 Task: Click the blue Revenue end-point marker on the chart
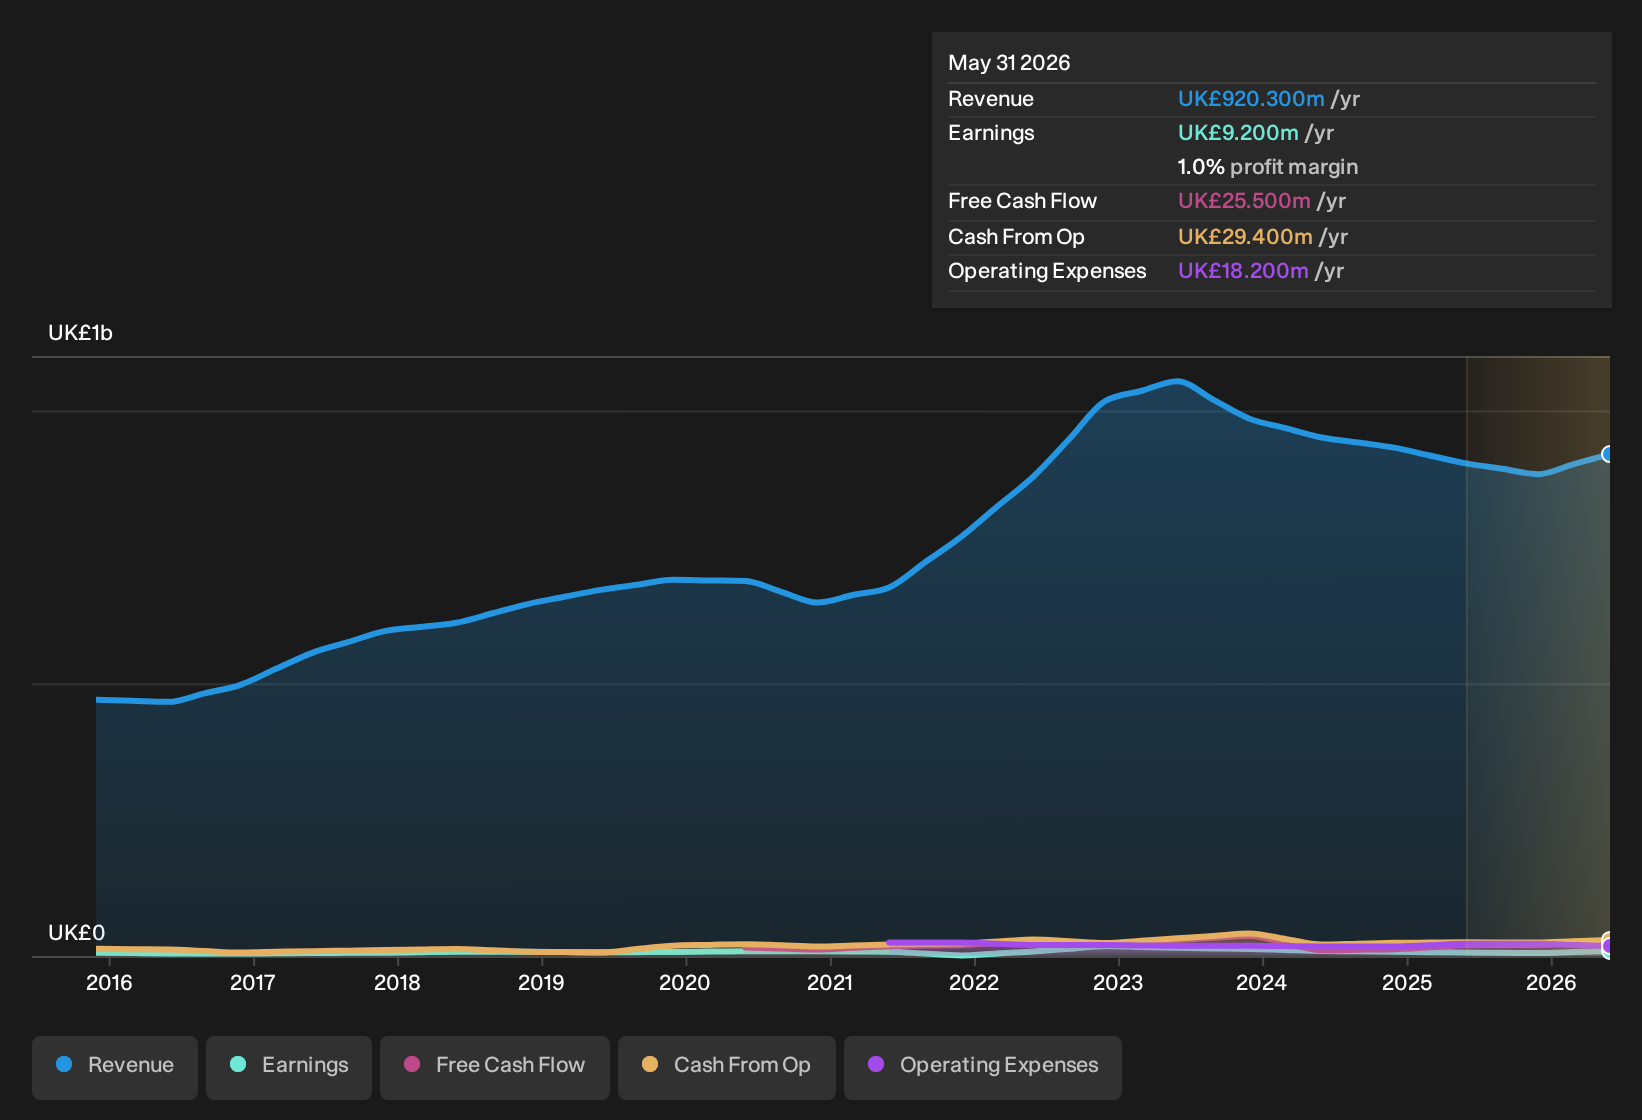[x=1608, y=454]
